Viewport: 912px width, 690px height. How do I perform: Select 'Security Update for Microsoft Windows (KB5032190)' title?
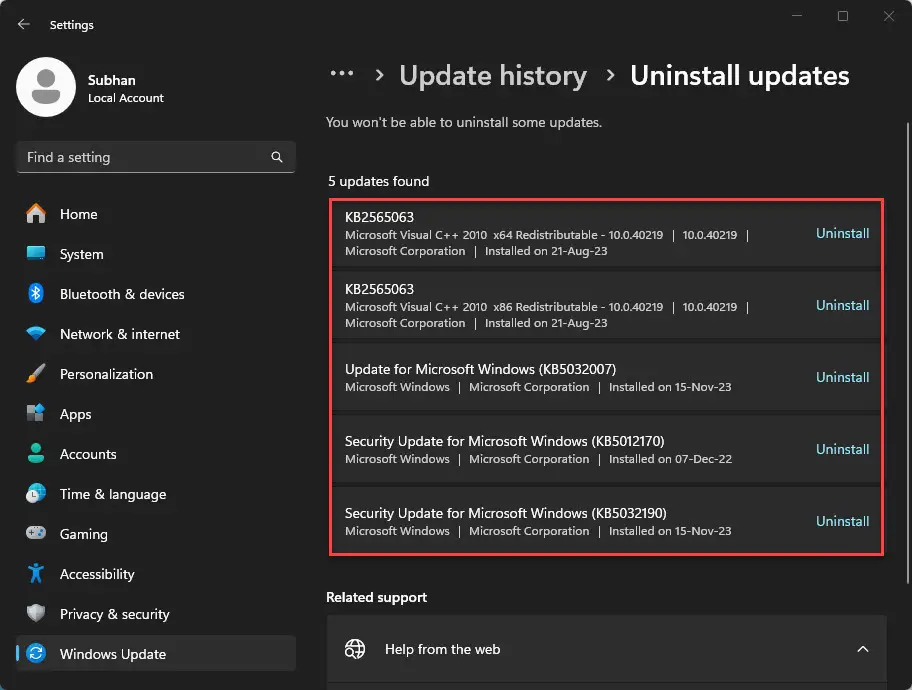tap(505, 513)
